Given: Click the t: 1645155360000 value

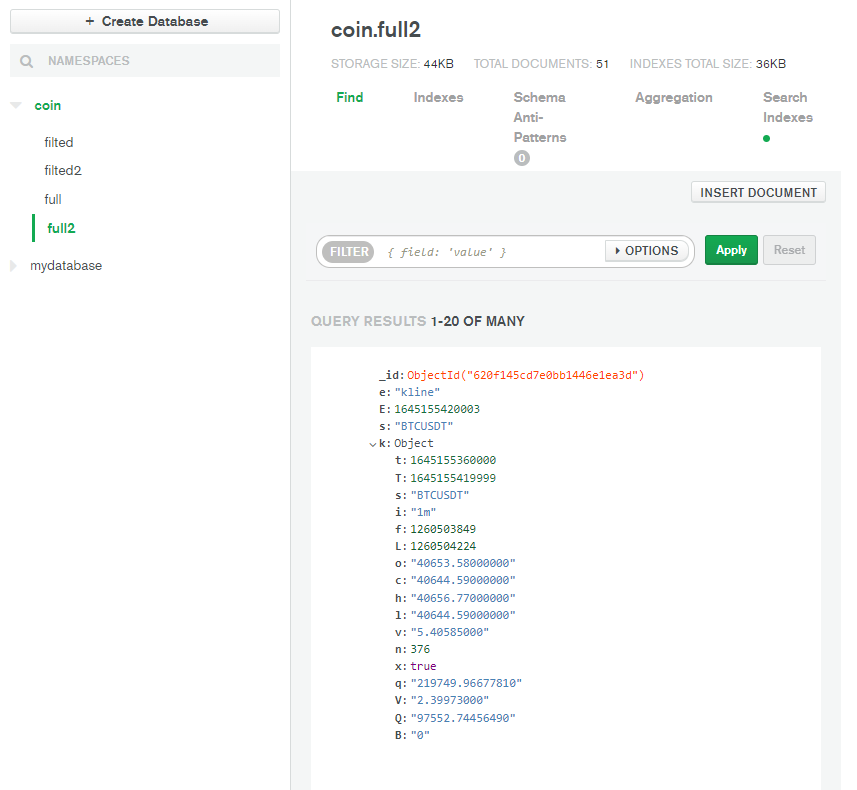Looking at the screenshot, I should tap(453, 460).
